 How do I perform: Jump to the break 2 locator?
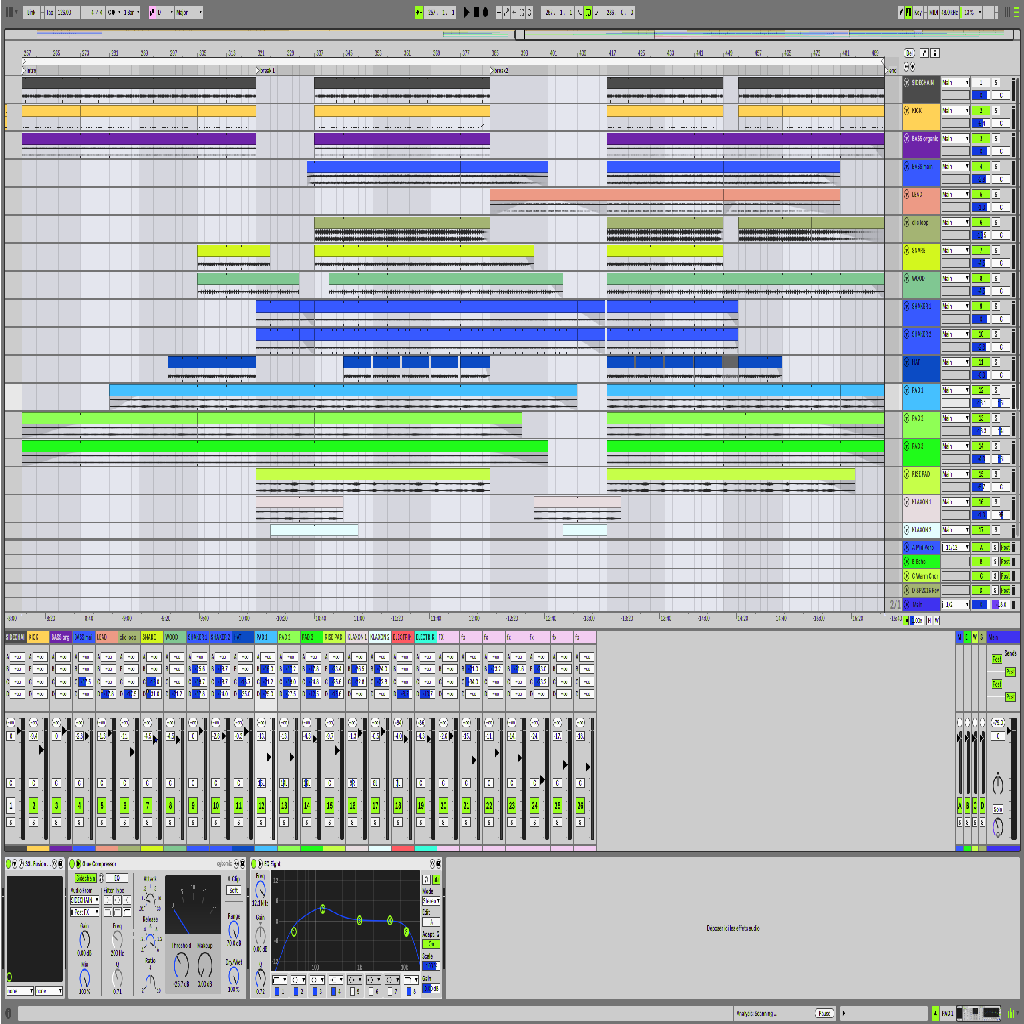(500, 70)
